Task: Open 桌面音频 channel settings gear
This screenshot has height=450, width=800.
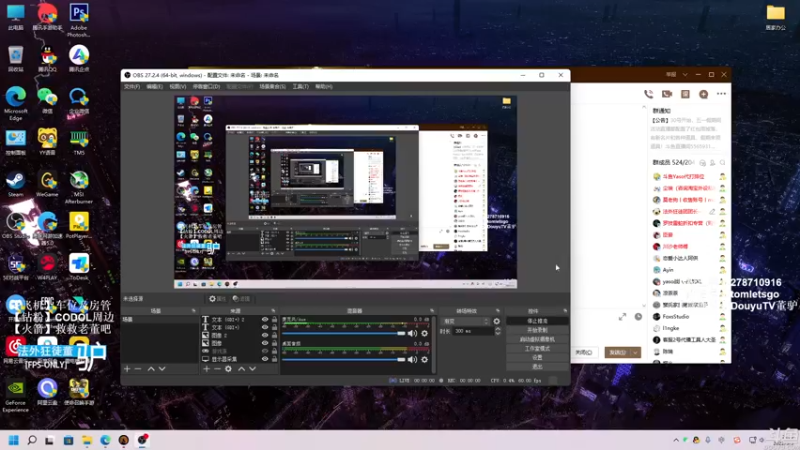Action: [x=424, y=359]
